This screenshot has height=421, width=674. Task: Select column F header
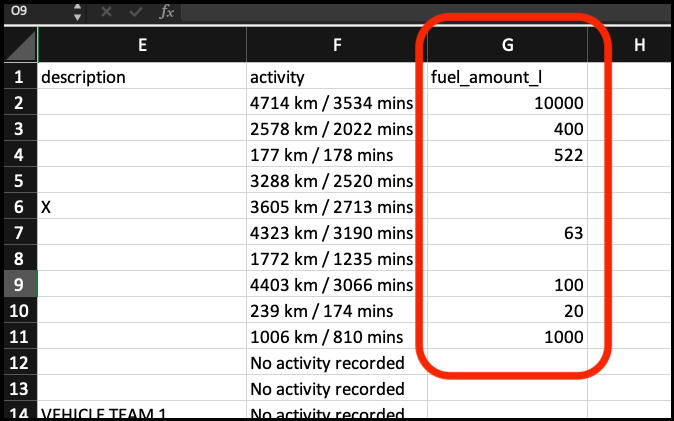click(336, 44)
